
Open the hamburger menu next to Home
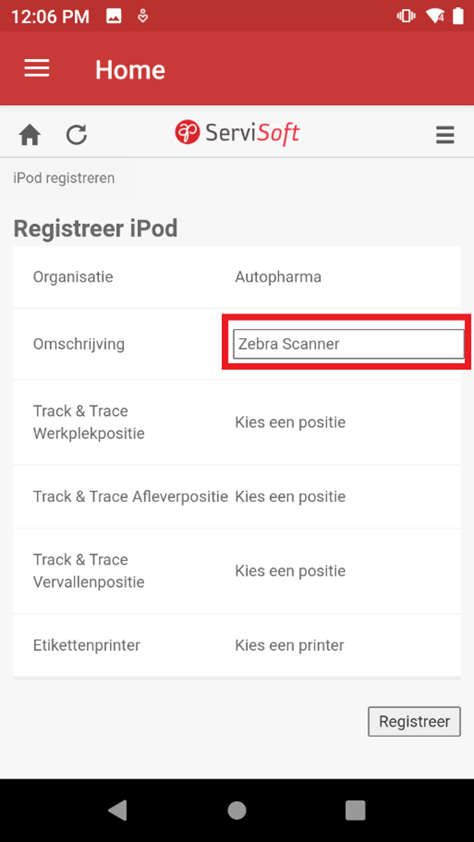point(37,68)
